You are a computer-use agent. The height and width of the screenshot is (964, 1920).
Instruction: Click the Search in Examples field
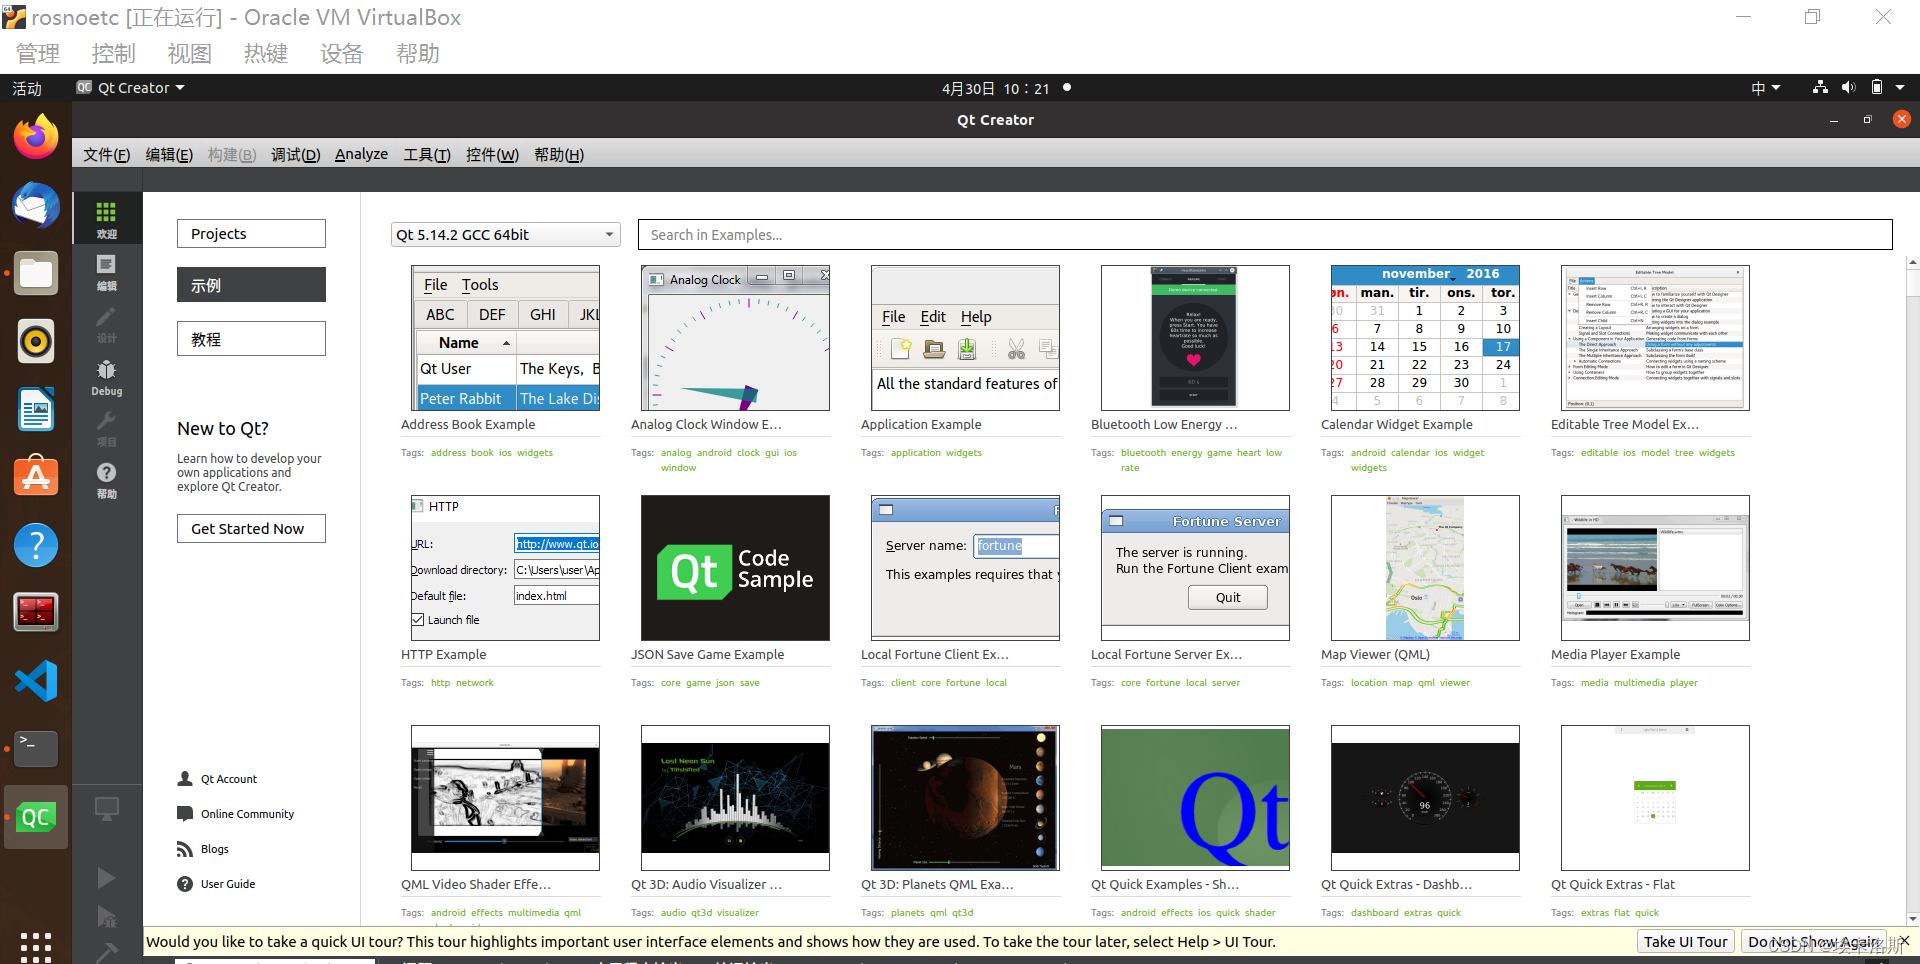(1265, 235)
